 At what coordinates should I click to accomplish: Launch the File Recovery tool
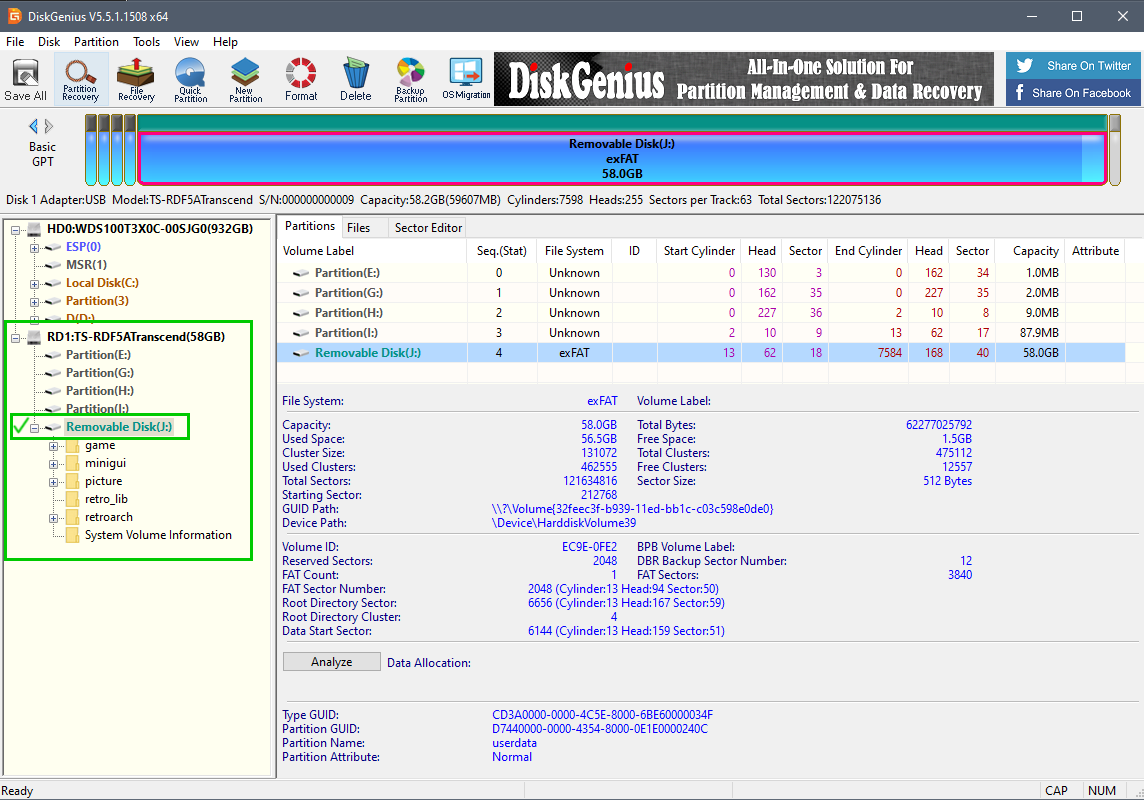[136, 79]
